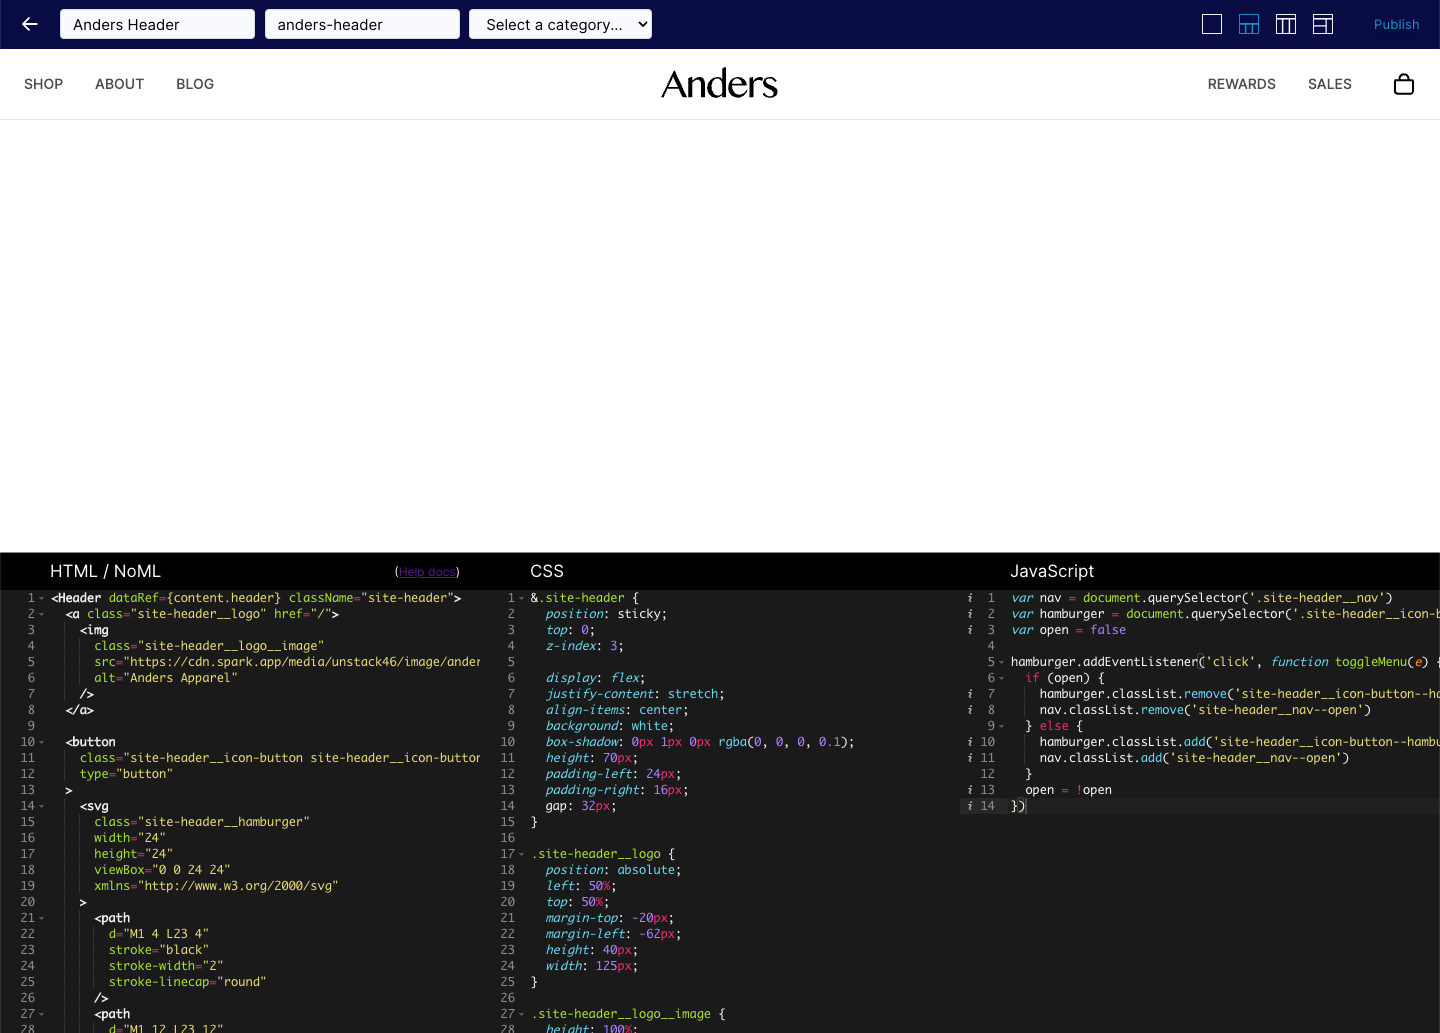Image resolution: width=1440 pixels, height=1033 pixels.
Task: Switch to the preview-only layout icon
Action: click(x=1212, y=24)
